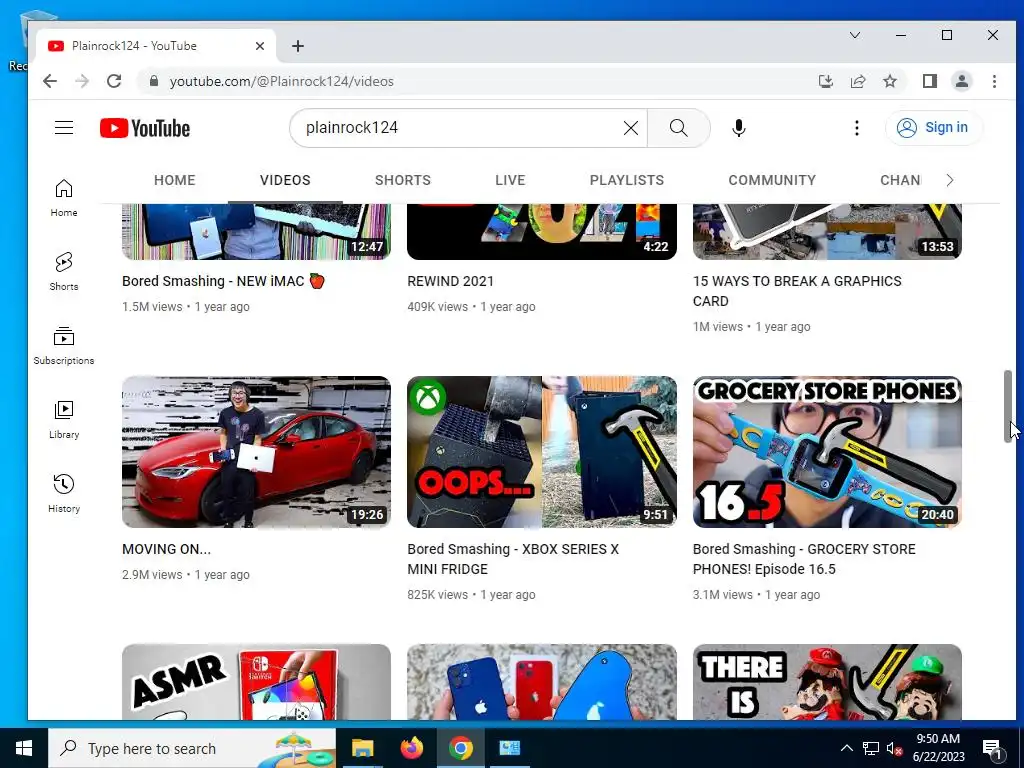The image size is (1024, 768).
Task: Open the PLAYLISTS channel tab
Action: [x=627, y=180]
